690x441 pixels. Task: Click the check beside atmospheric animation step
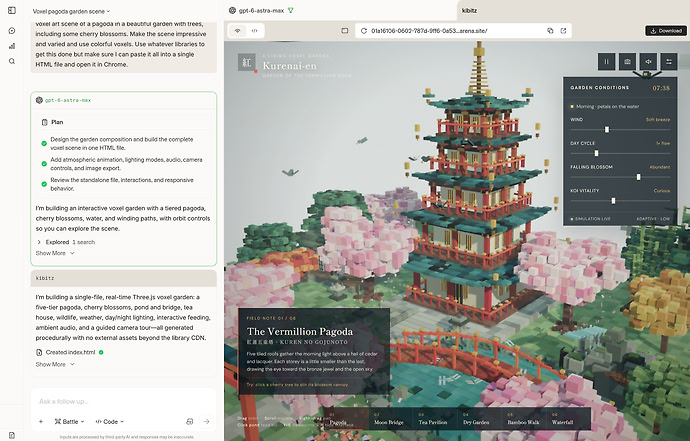(44, 164)
